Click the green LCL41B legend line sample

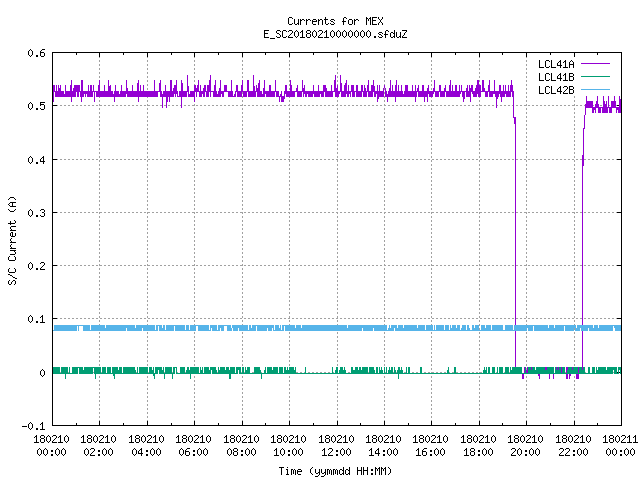pyautogui.click(x=595, y=77)
